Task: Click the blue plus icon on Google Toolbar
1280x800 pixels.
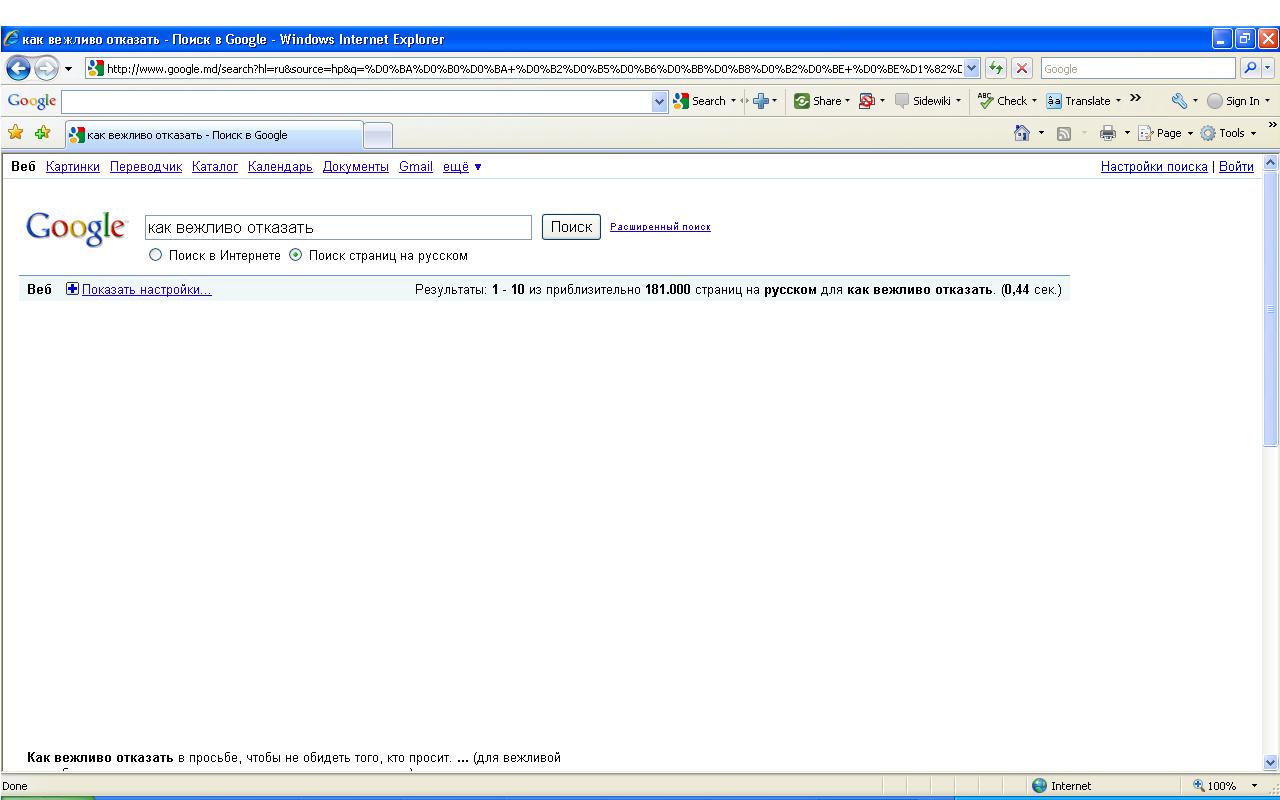Action: (761, 101)
